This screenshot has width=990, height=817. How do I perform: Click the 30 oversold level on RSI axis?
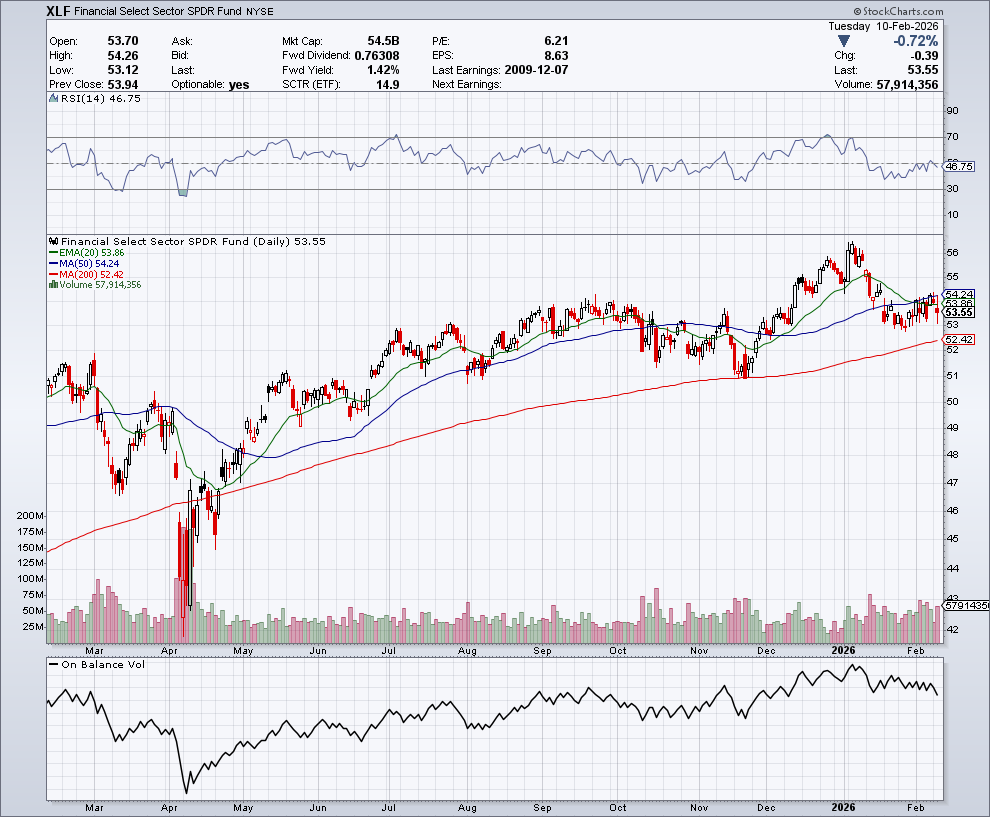pyautogui.click(x=952, y=189)
